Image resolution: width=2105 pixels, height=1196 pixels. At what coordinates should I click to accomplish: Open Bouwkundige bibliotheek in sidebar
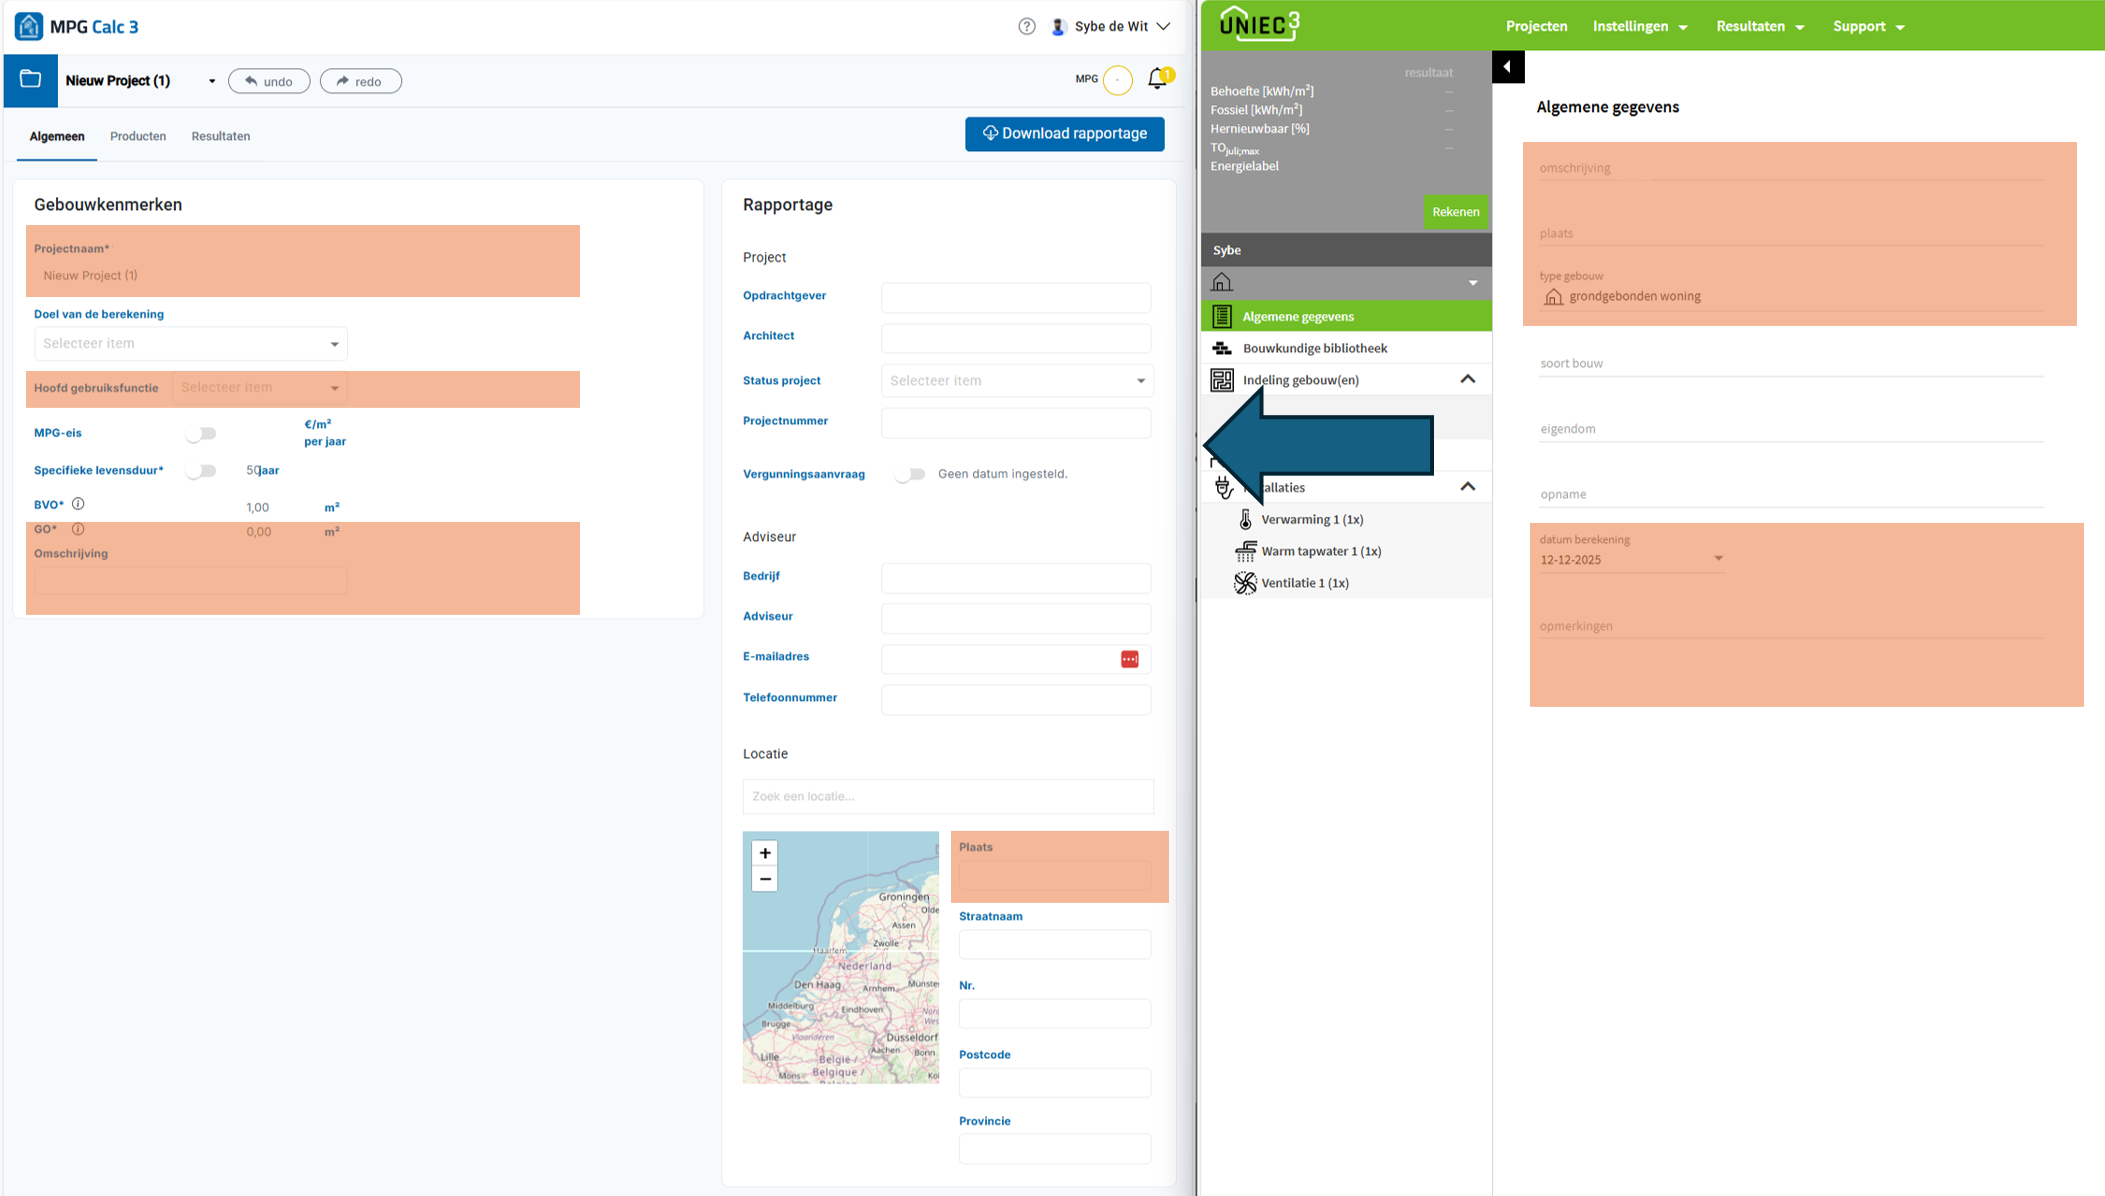point(1314,348)
